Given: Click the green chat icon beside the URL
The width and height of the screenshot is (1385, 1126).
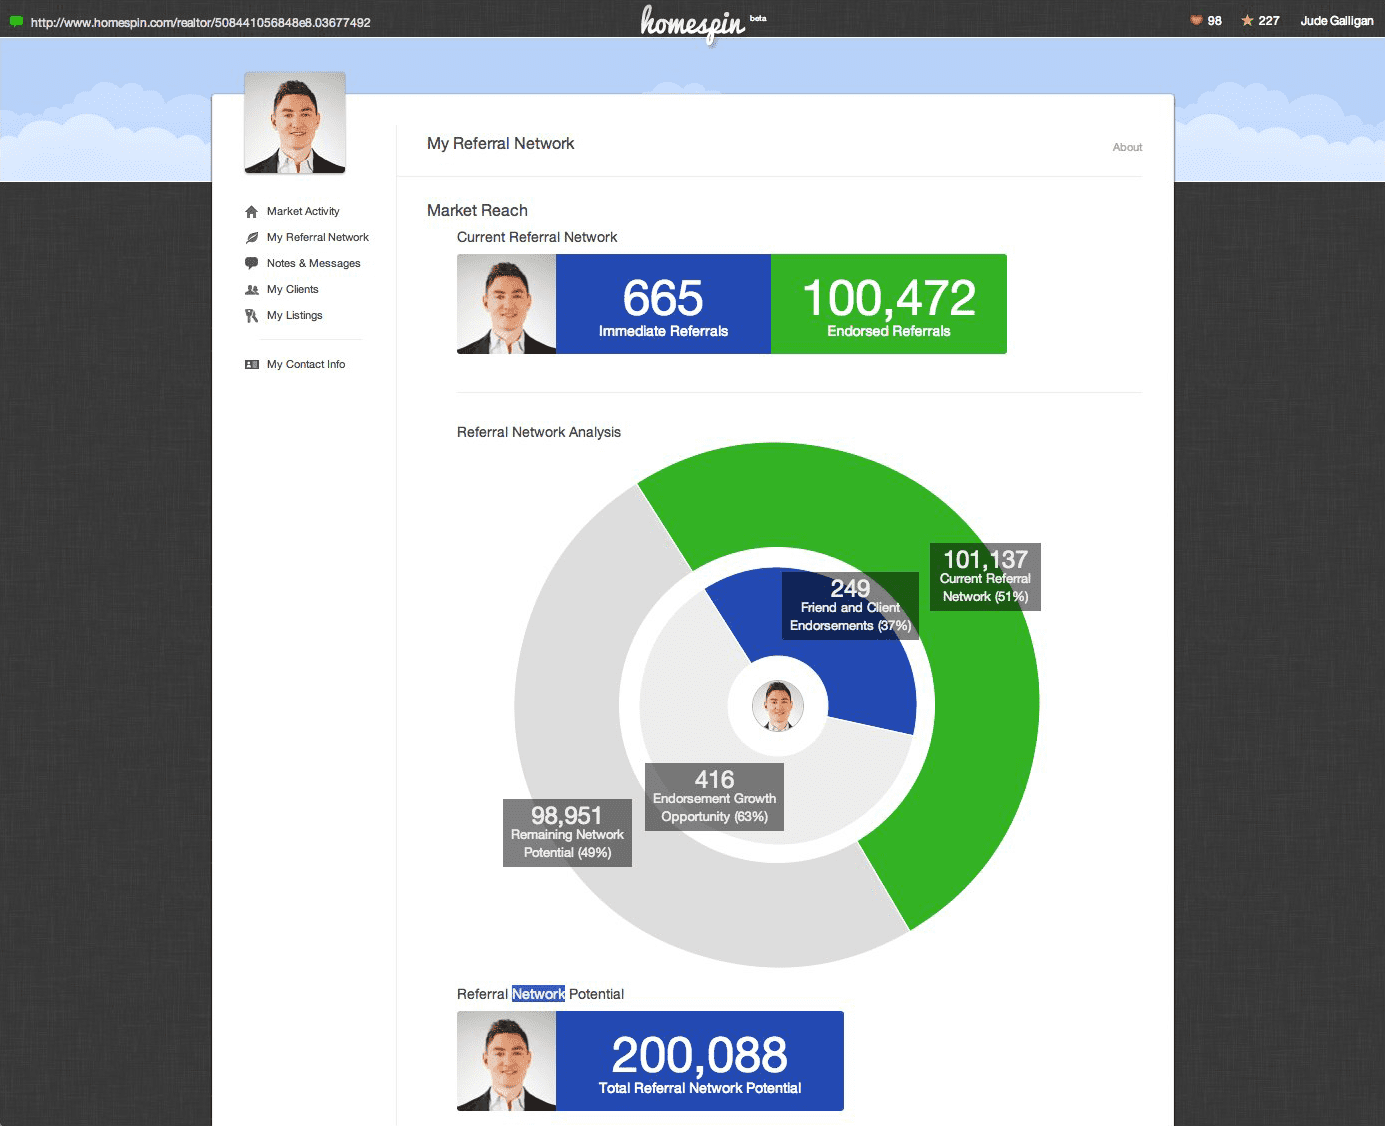Looking at the screenshot, I should (16, 21).
